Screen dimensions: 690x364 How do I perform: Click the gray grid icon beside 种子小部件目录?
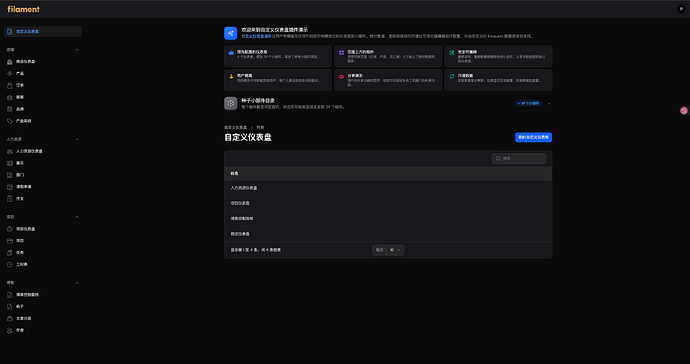pyautogui.click(x=231, y=103)
